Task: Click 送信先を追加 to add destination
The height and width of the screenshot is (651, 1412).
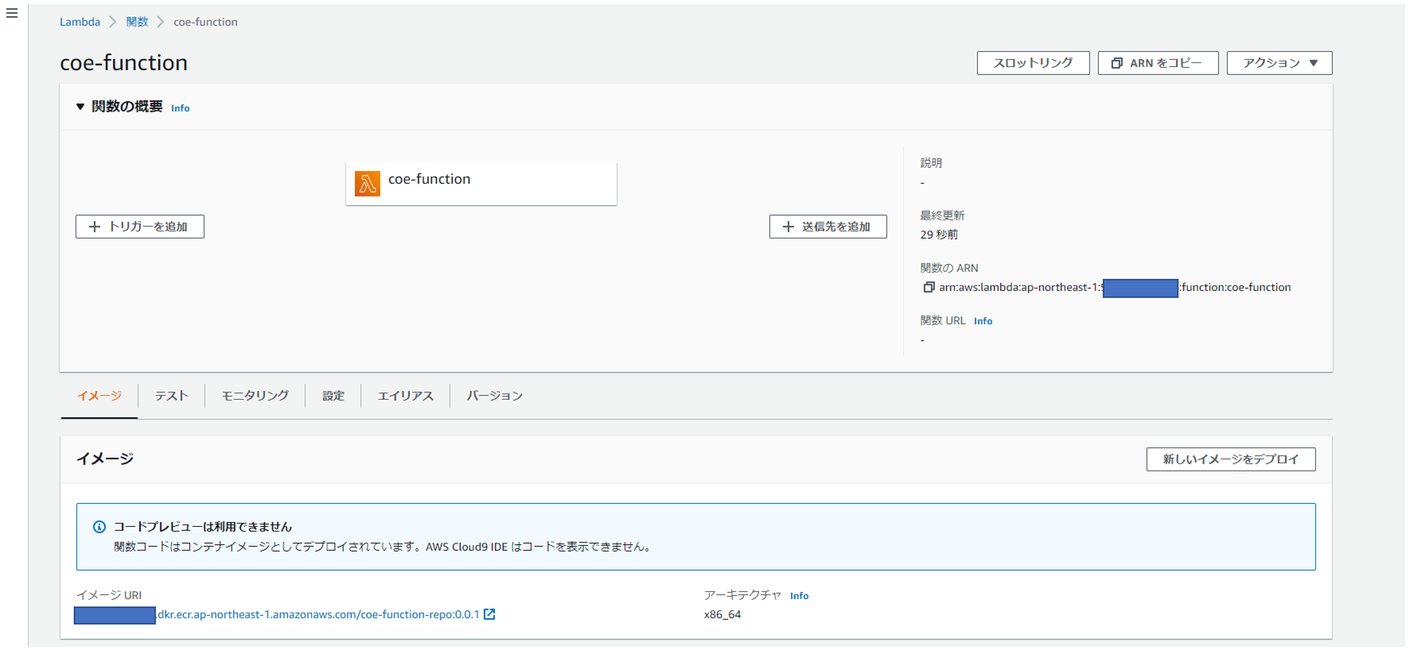Action: [827, 227]
